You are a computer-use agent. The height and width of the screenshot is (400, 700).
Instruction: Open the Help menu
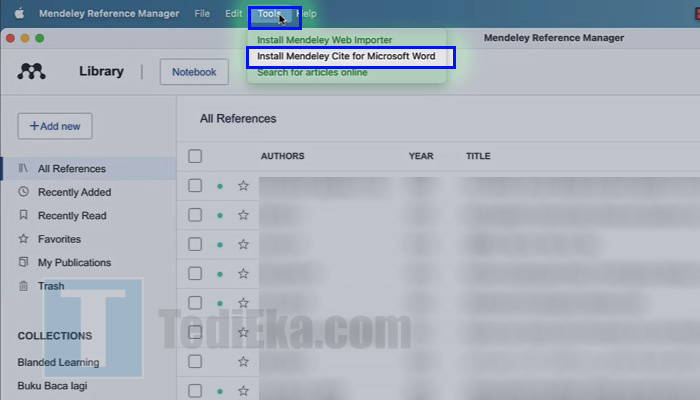pyautogui.click(x=306, y=13)
